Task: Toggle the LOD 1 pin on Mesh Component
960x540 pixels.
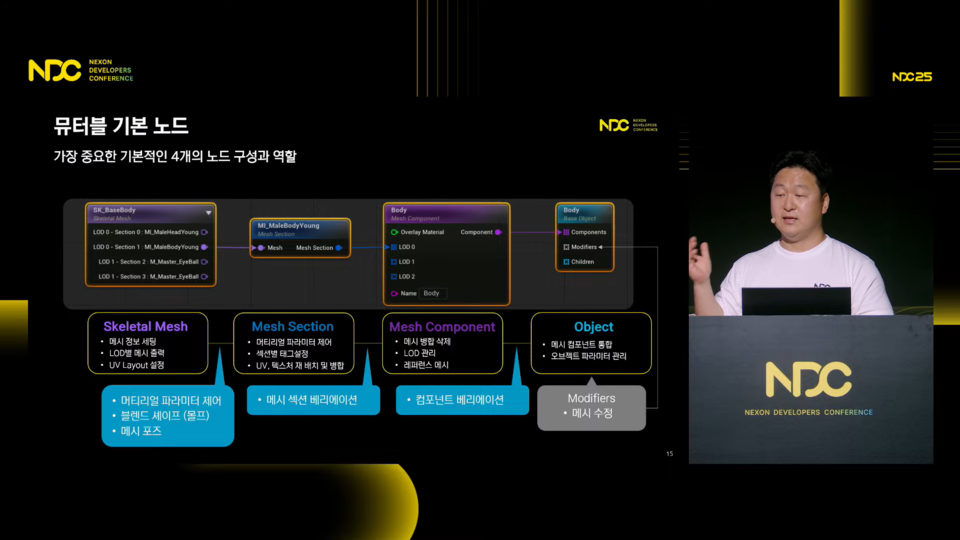Action: click(x=394, y=262)
